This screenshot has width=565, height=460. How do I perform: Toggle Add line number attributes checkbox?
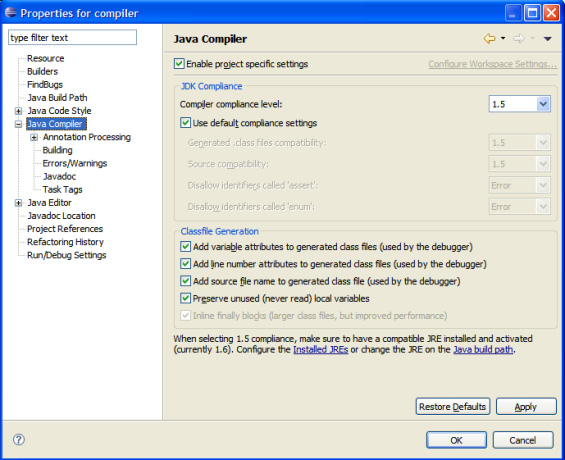tap(185, 263)
